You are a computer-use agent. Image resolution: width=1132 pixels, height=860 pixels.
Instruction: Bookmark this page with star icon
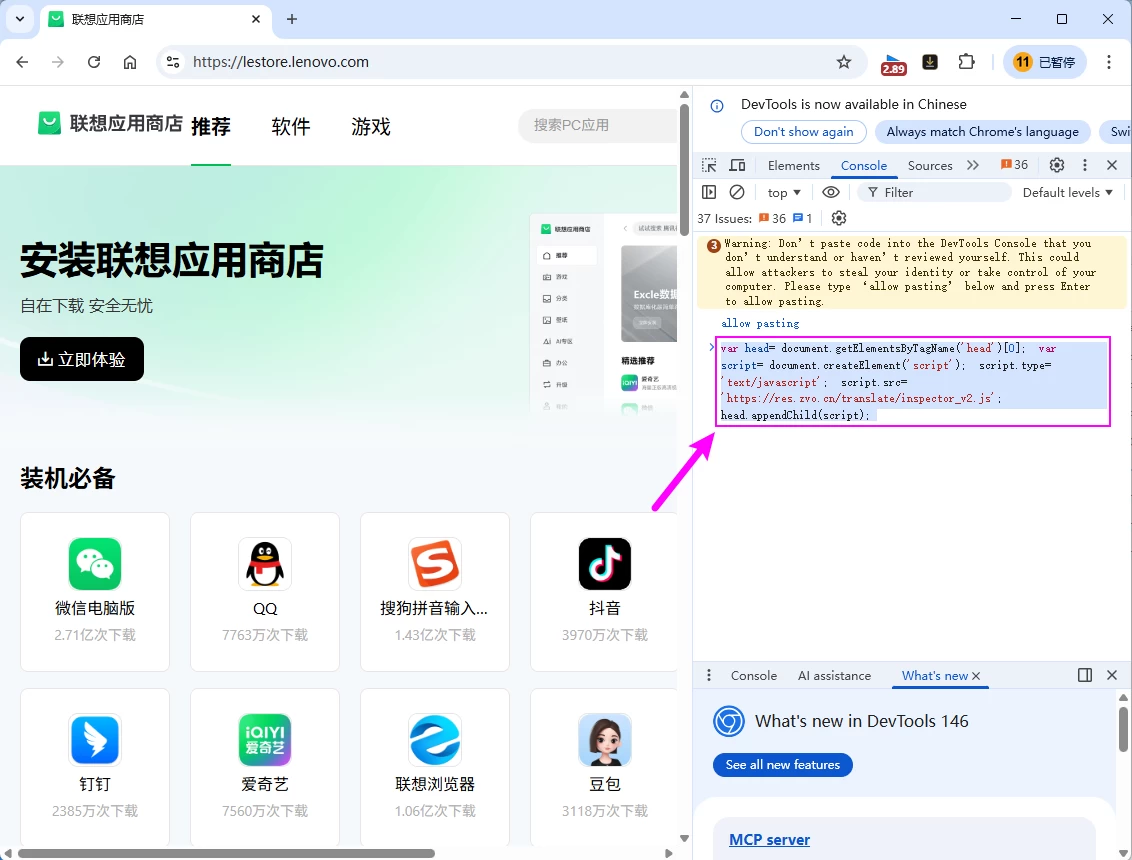click(x=843, y=62)
